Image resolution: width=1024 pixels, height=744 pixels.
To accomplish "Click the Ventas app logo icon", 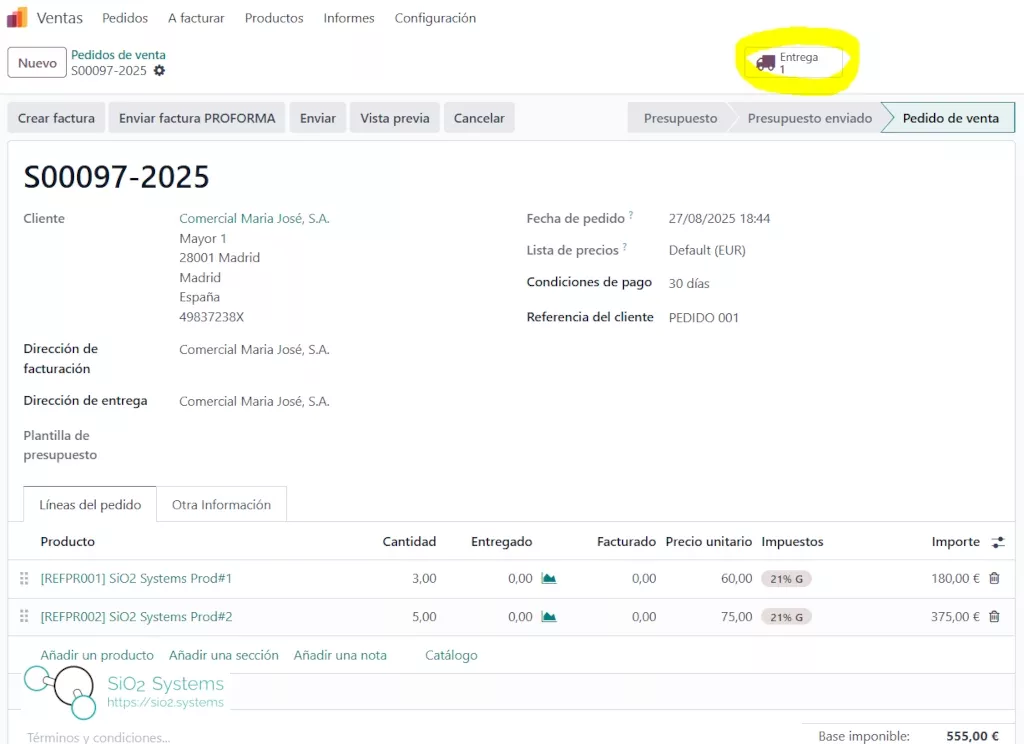I will (x=17, y=18).
